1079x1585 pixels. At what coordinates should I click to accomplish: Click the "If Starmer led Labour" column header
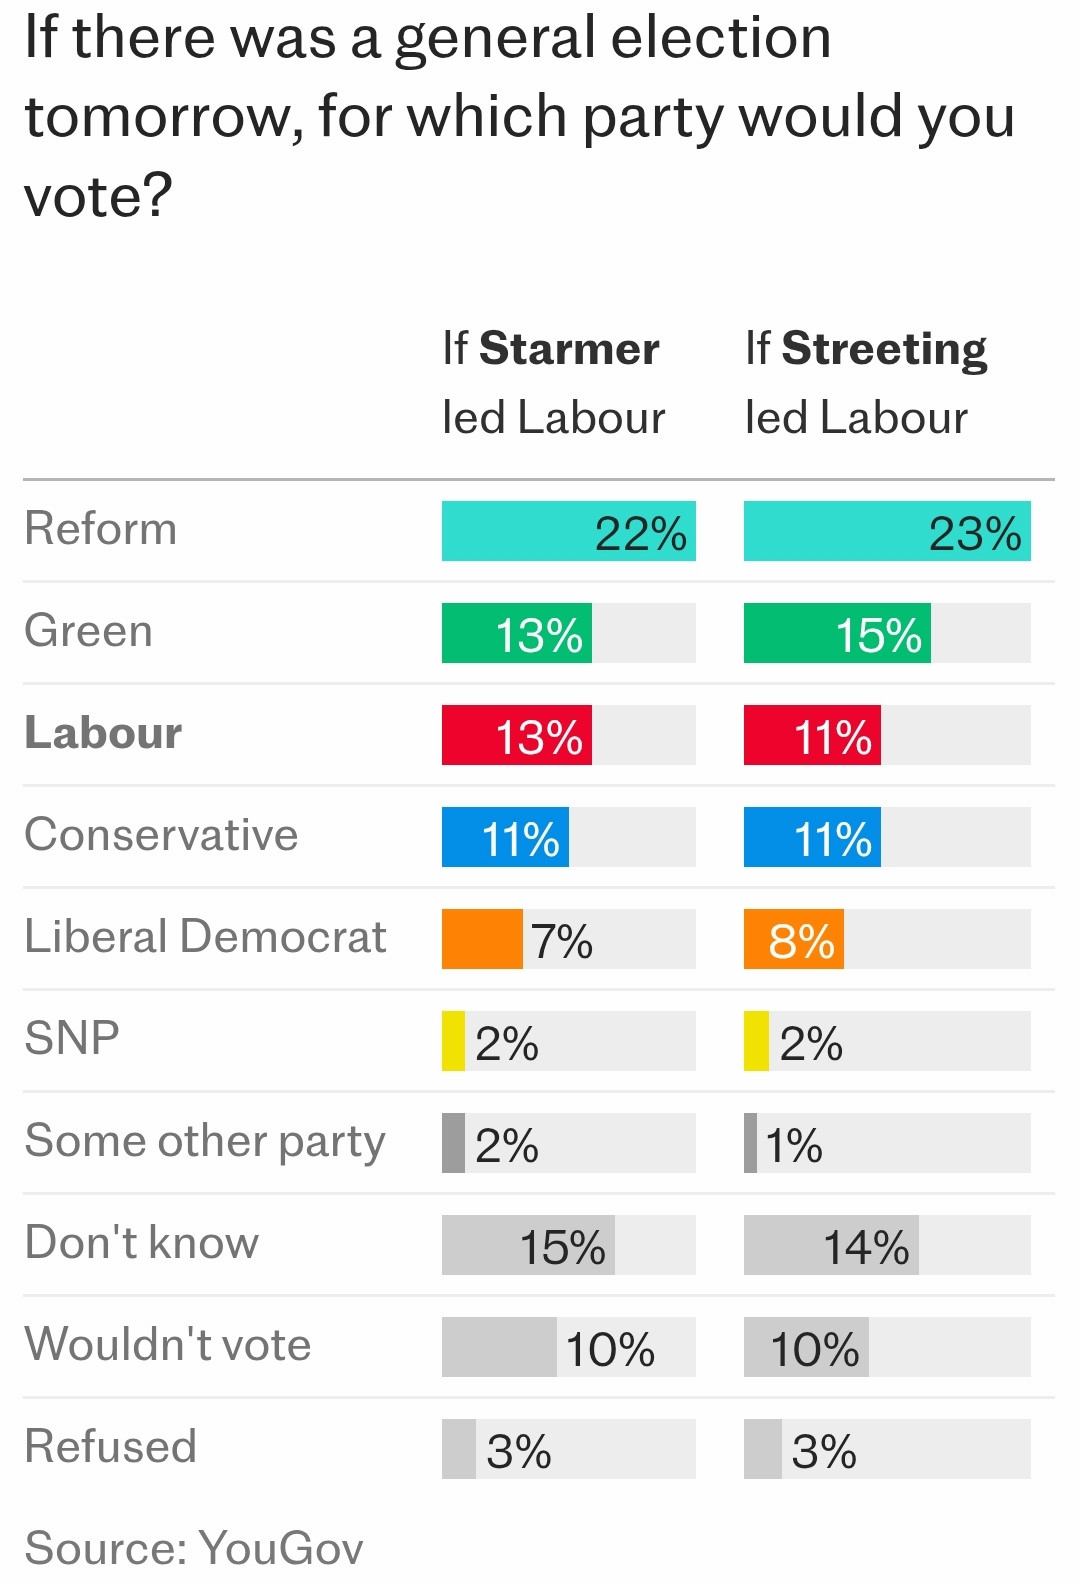(x=552, y=383)
